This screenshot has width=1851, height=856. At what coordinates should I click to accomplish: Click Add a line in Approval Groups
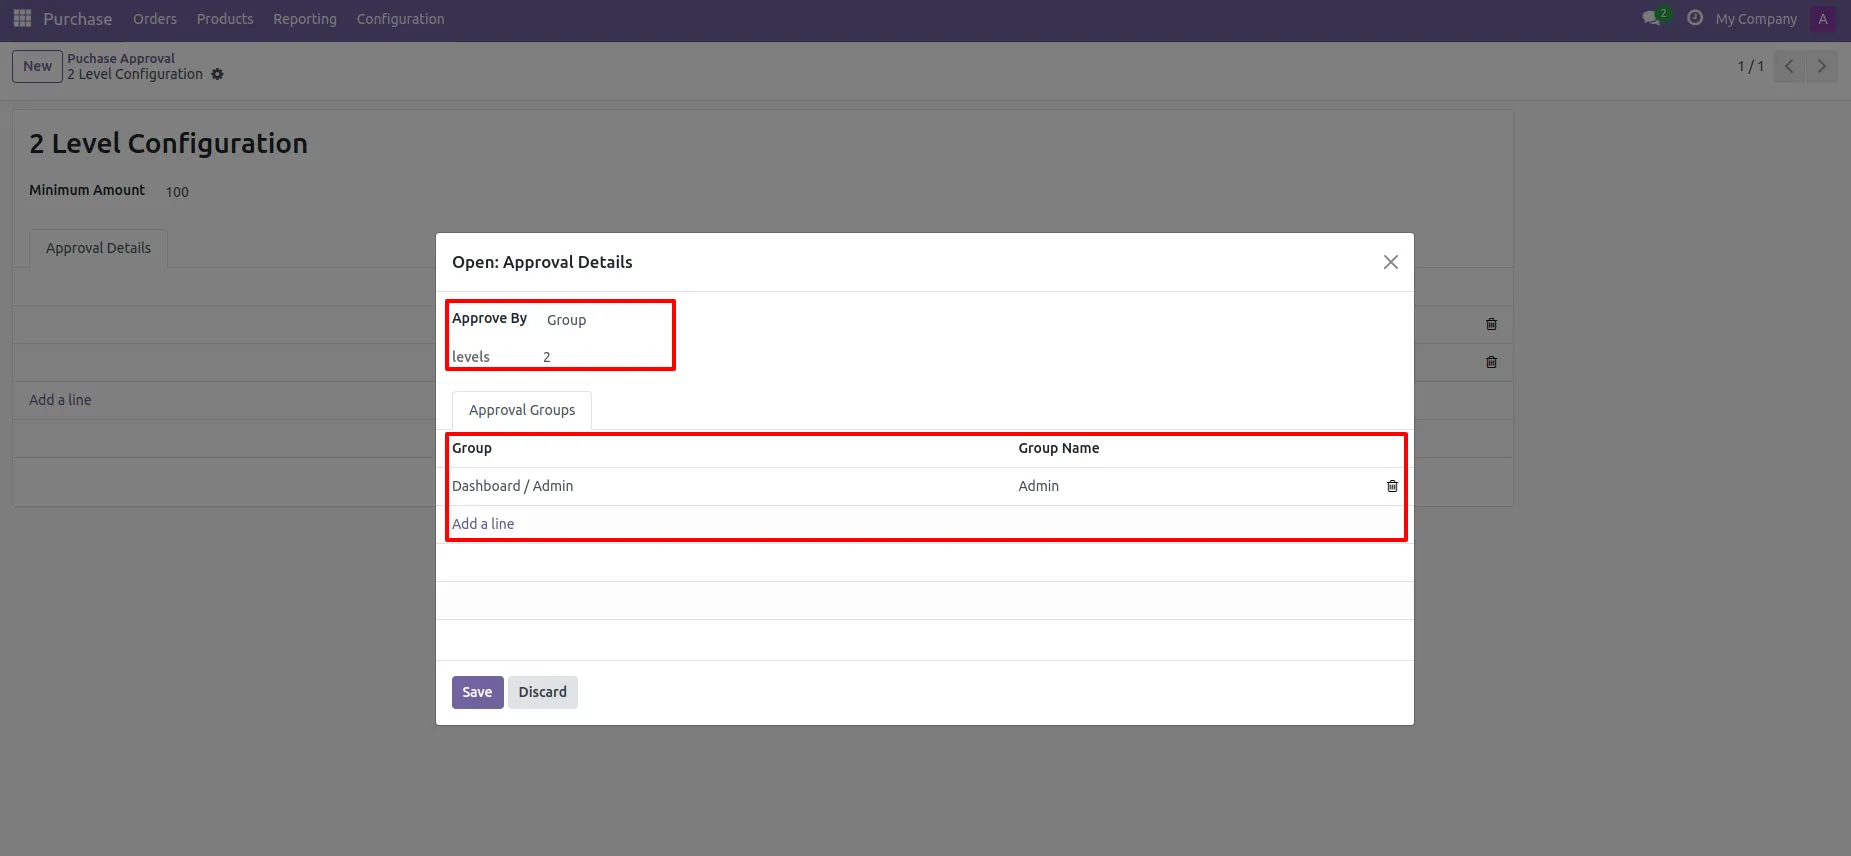483,524
